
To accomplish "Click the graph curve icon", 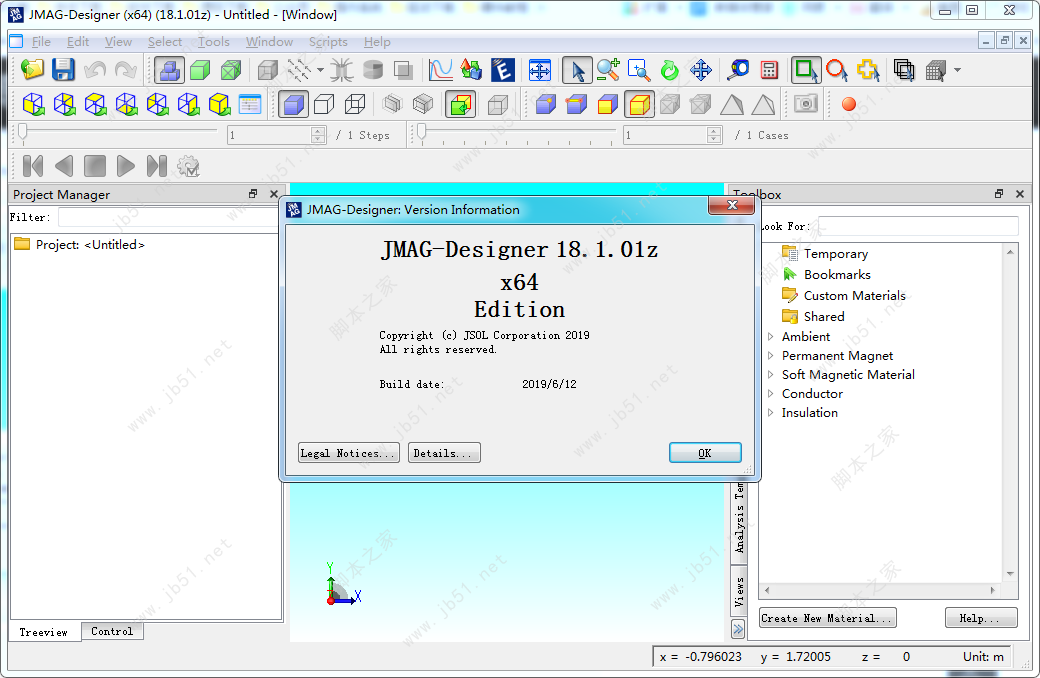I will 440,70.
